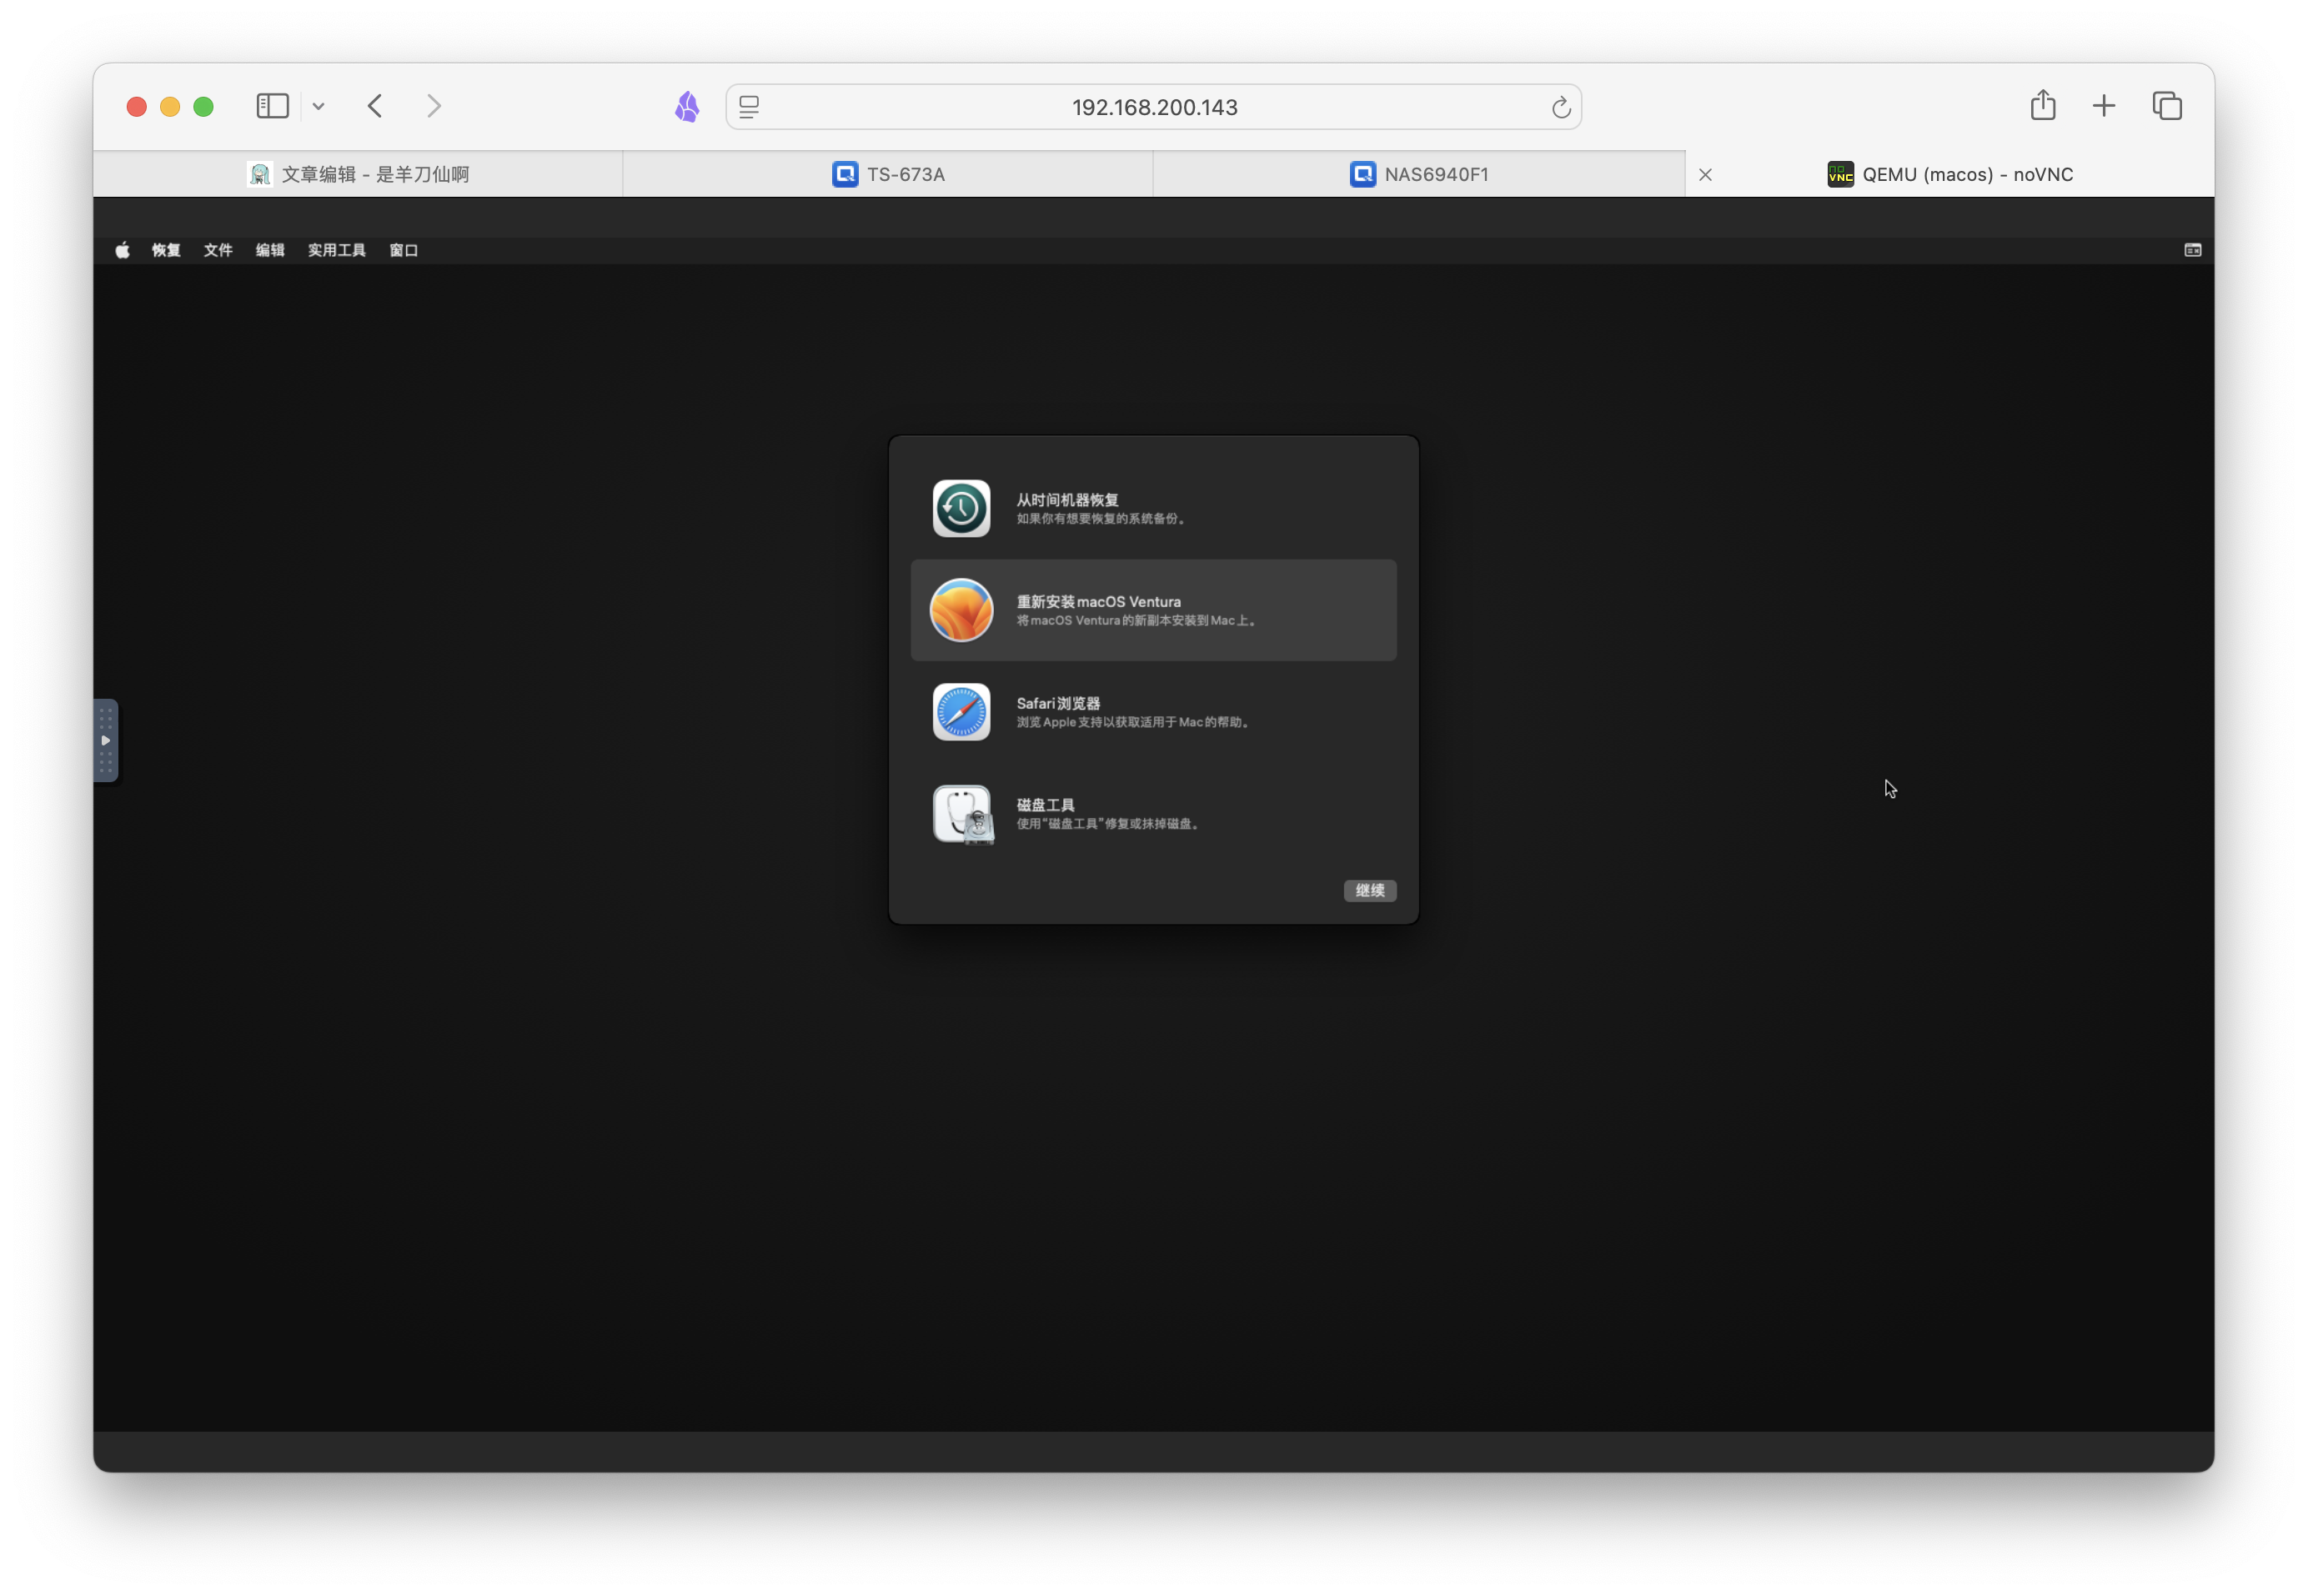Open the 实用工具 menu
The image size is (2308, 1596).
click(337, 250)
